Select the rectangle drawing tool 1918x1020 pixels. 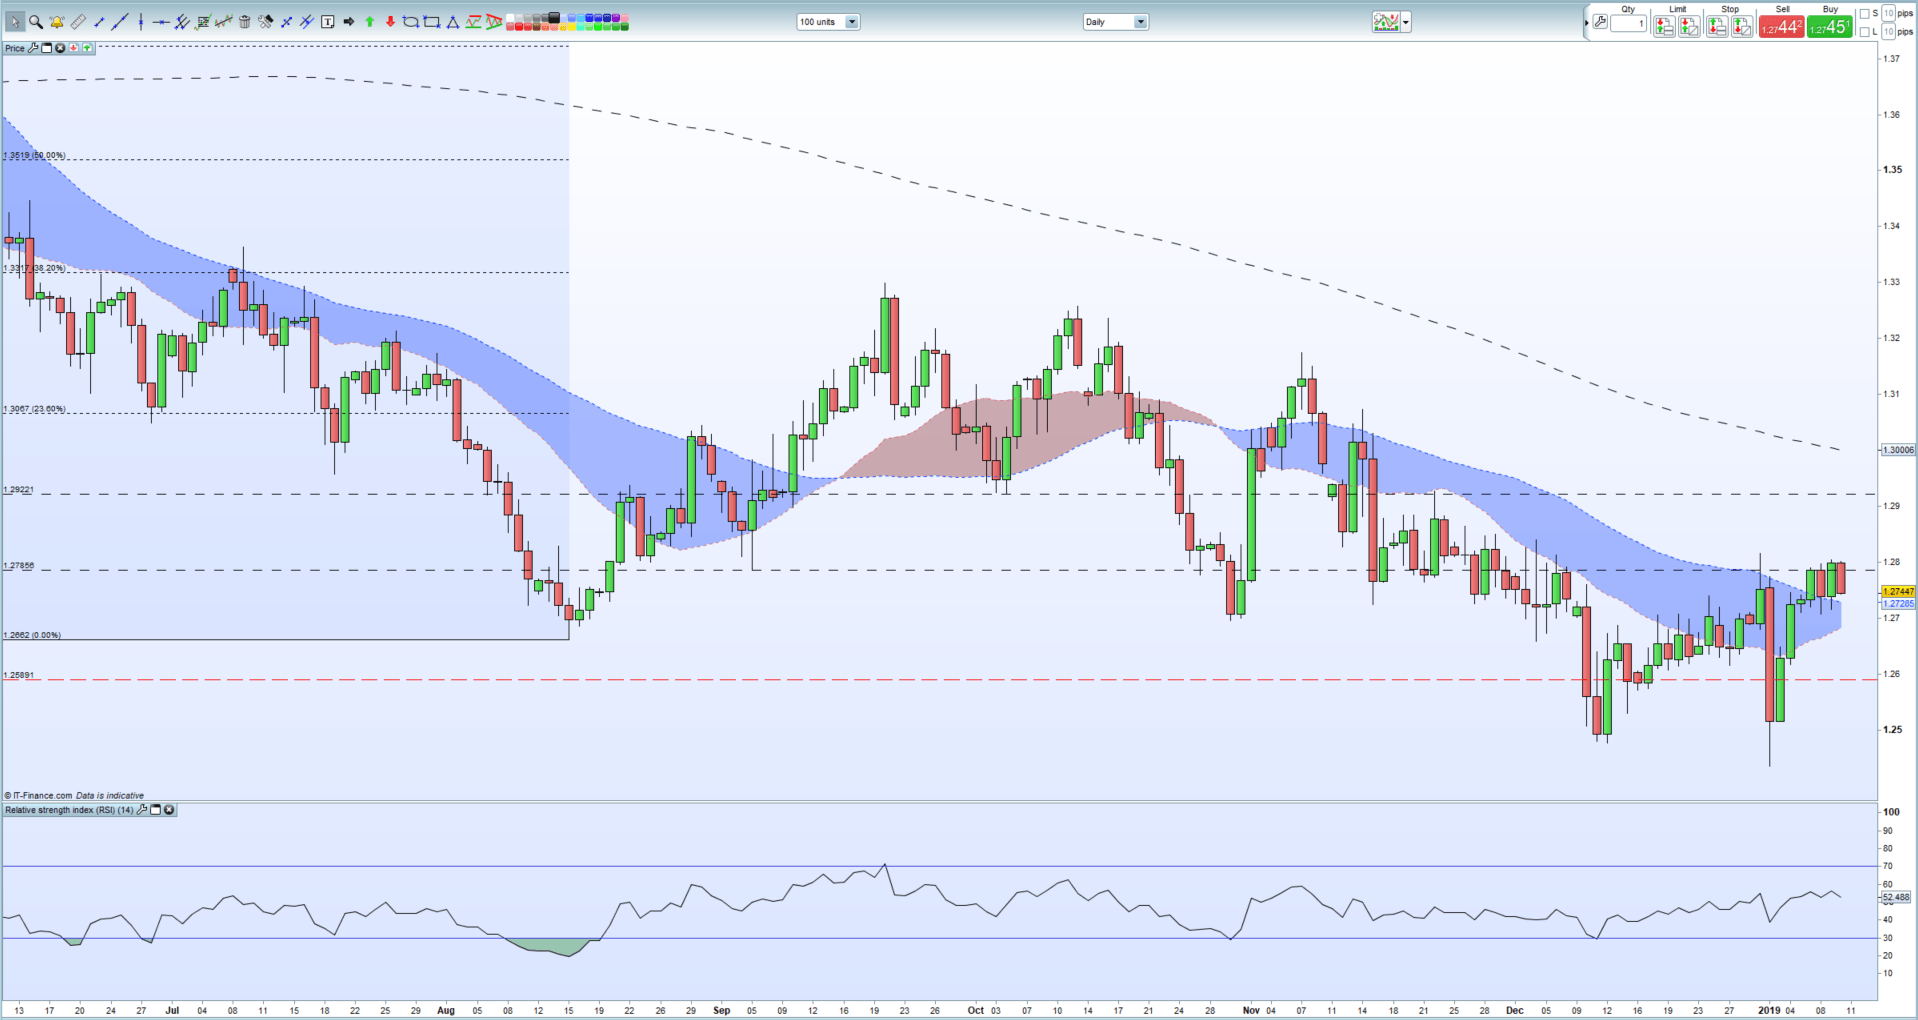431,22
